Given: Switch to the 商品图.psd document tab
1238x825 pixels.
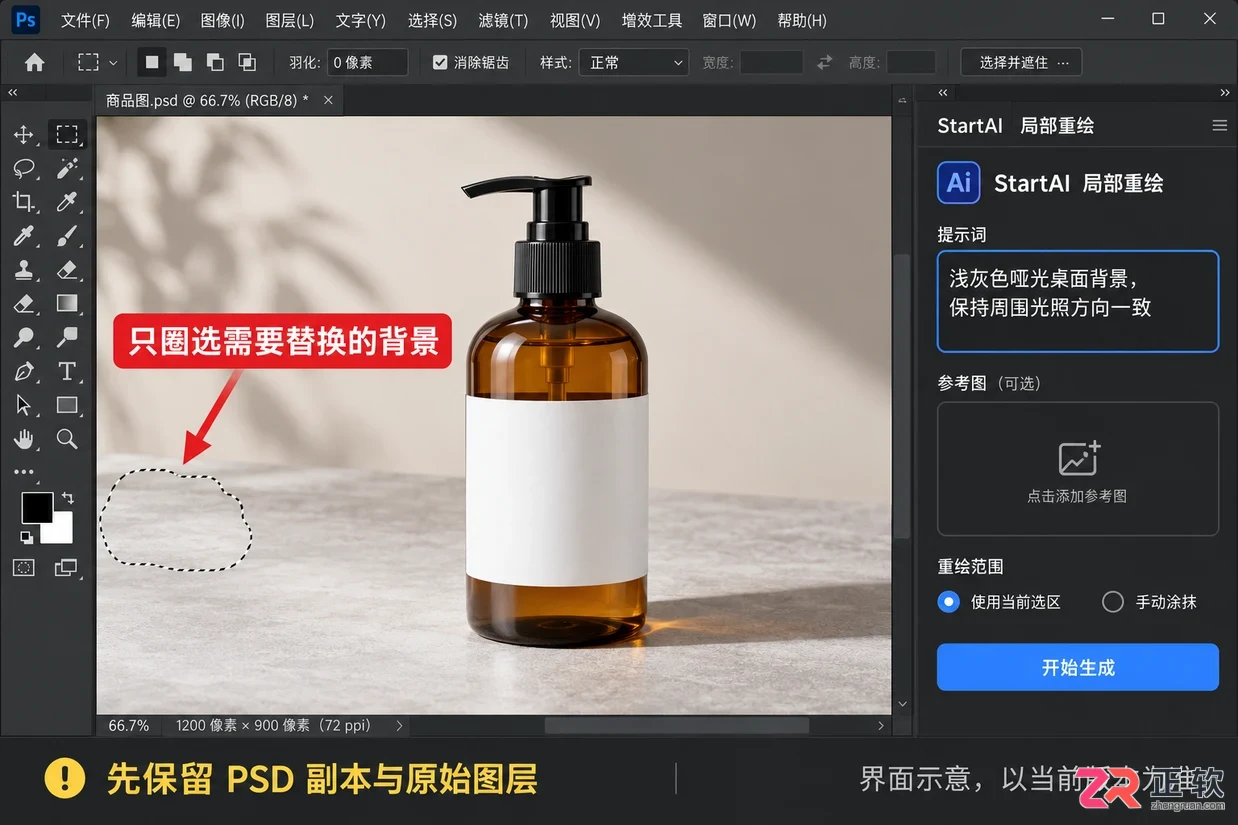Looking at the screenshot, I should [207, 100].
